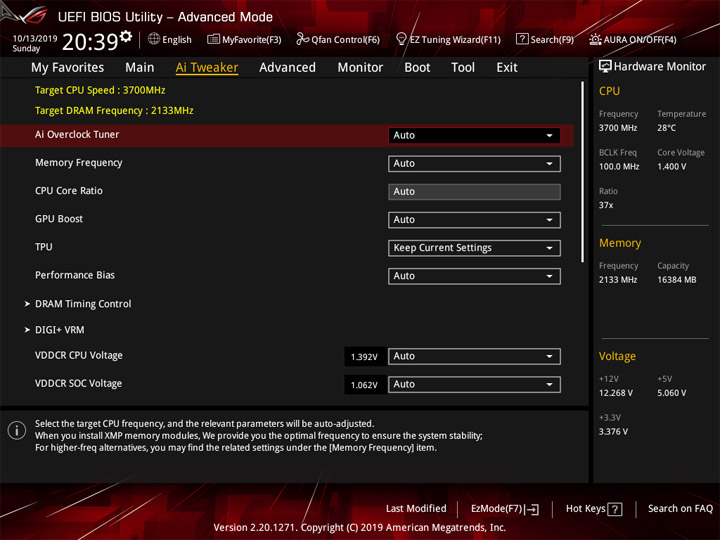Click 28°C CPU temperature value
The width and height of the screenshot is (720, 540).
click(x=666, y=128)
